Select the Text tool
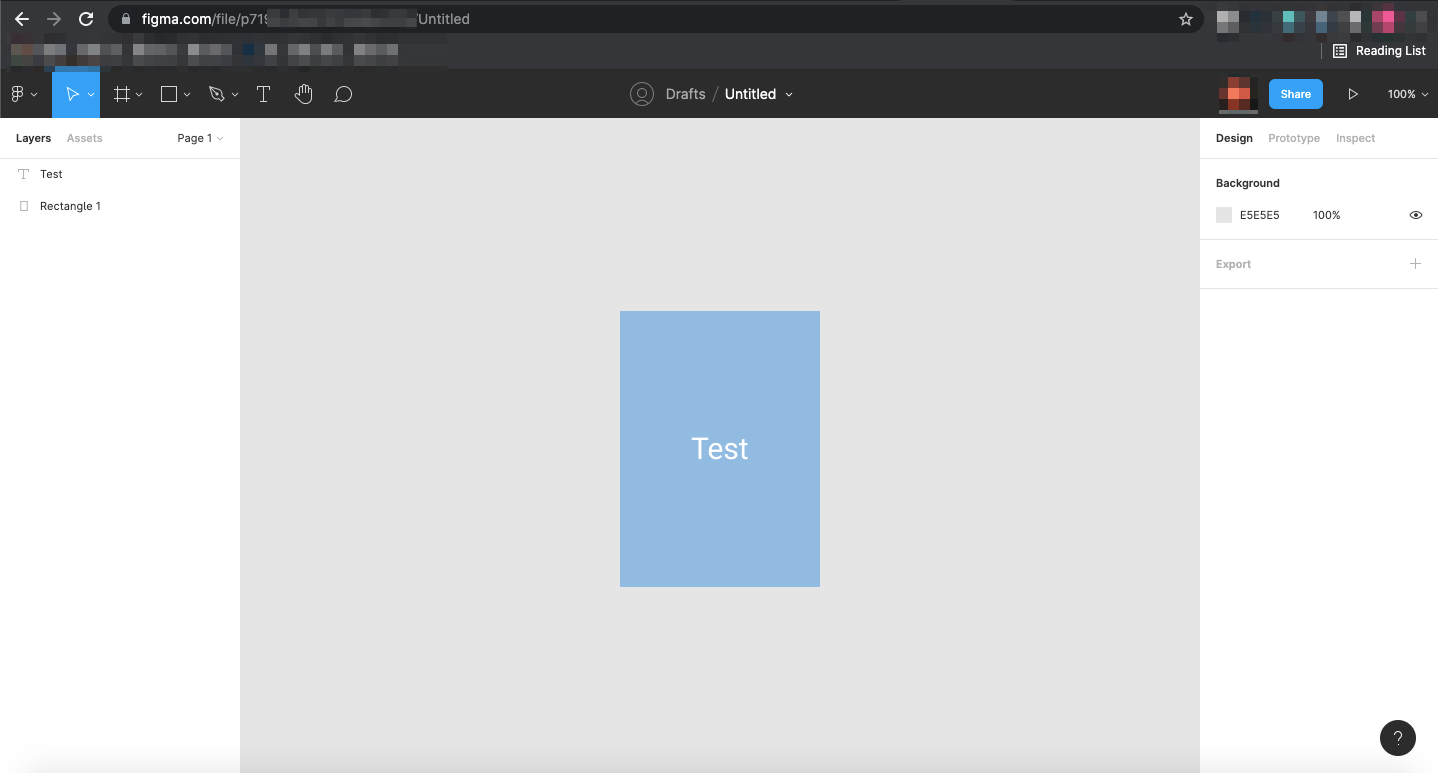 (263, 94)
